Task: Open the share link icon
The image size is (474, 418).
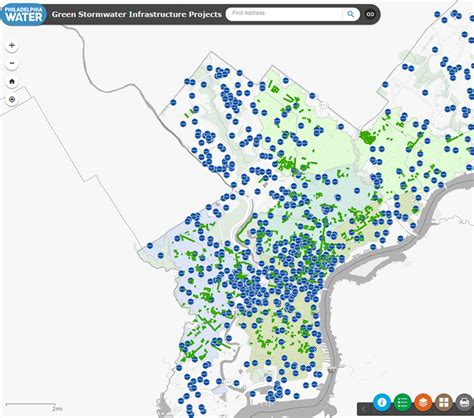Action: [x=370, y=14]
